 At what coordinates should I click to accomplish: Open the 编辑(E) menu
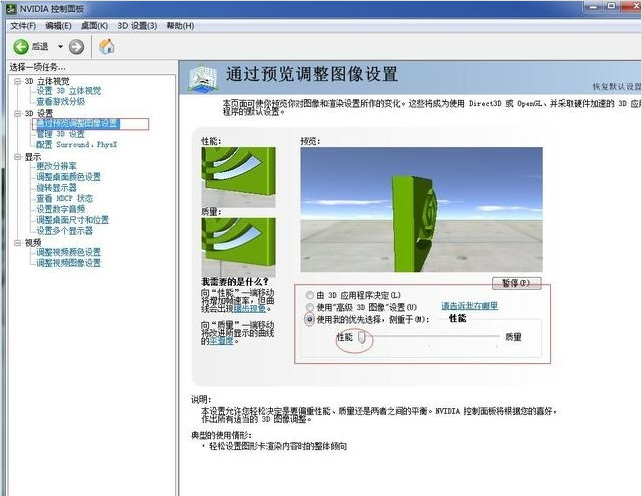(59, 26)
